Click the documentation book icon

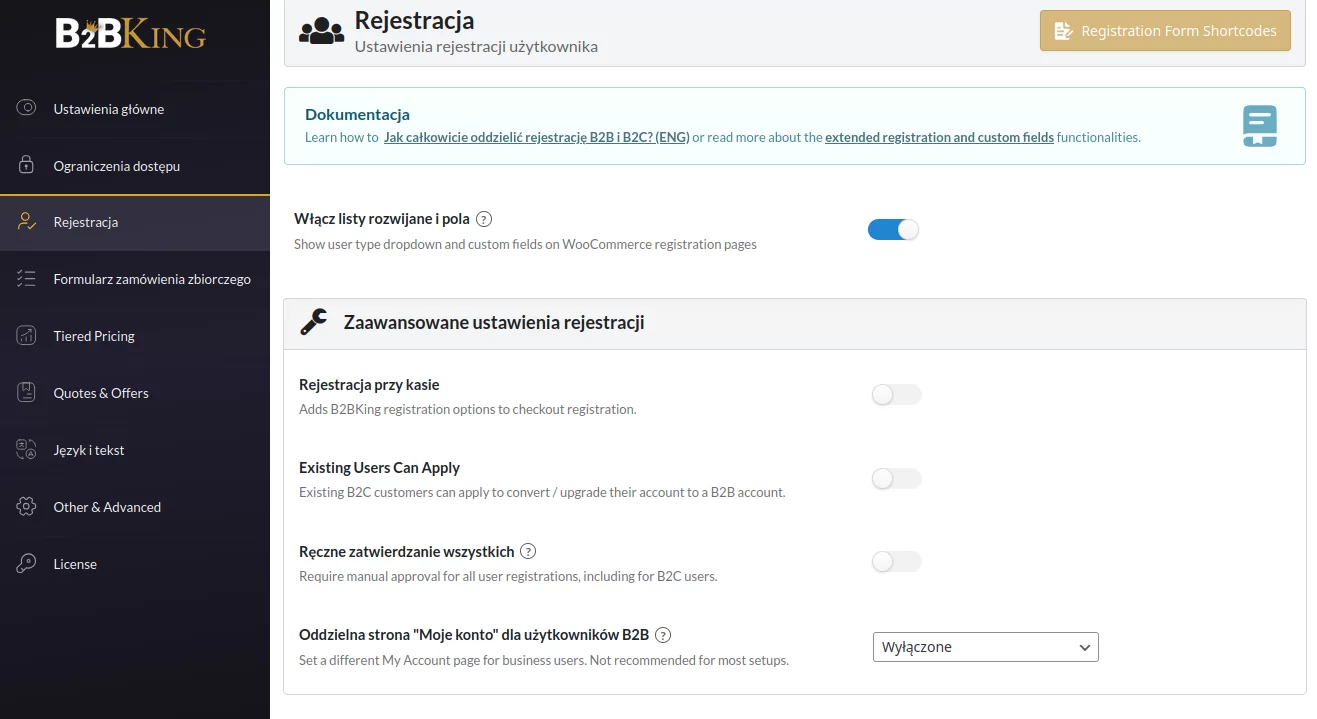point(1259,126)
